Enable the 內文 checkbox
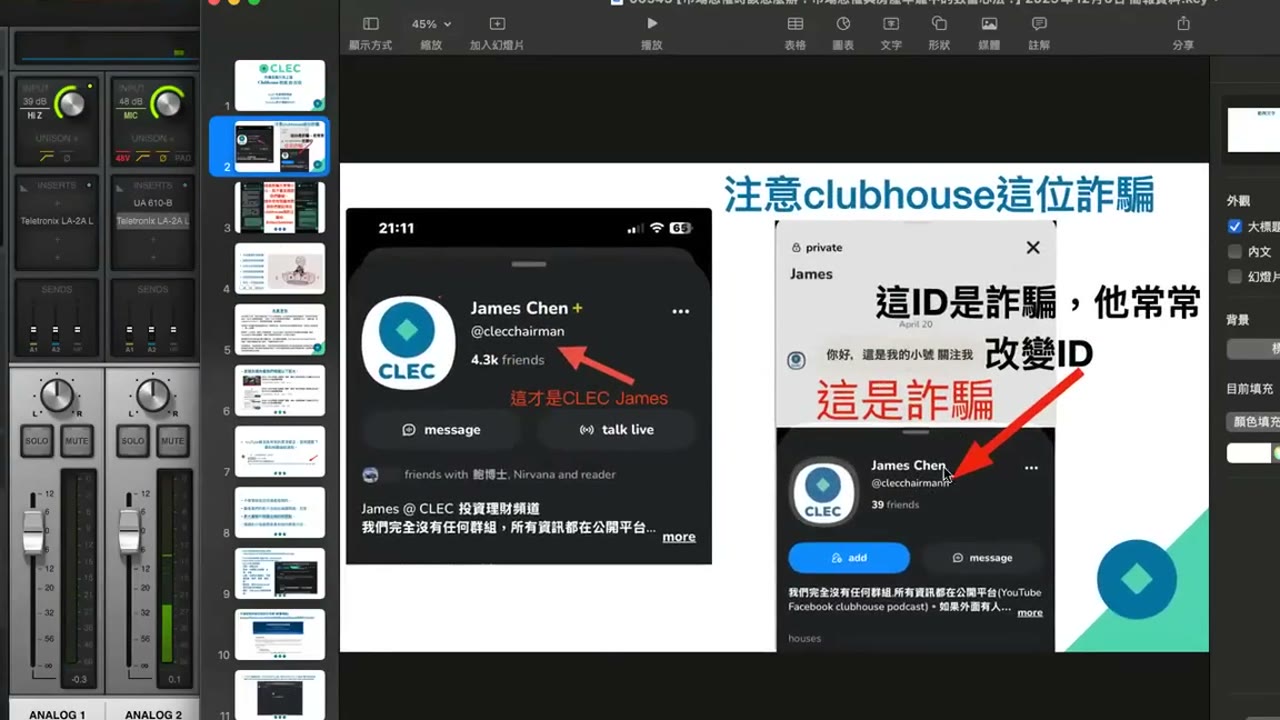1280x720 pixels. click(x=1235, y=252)
